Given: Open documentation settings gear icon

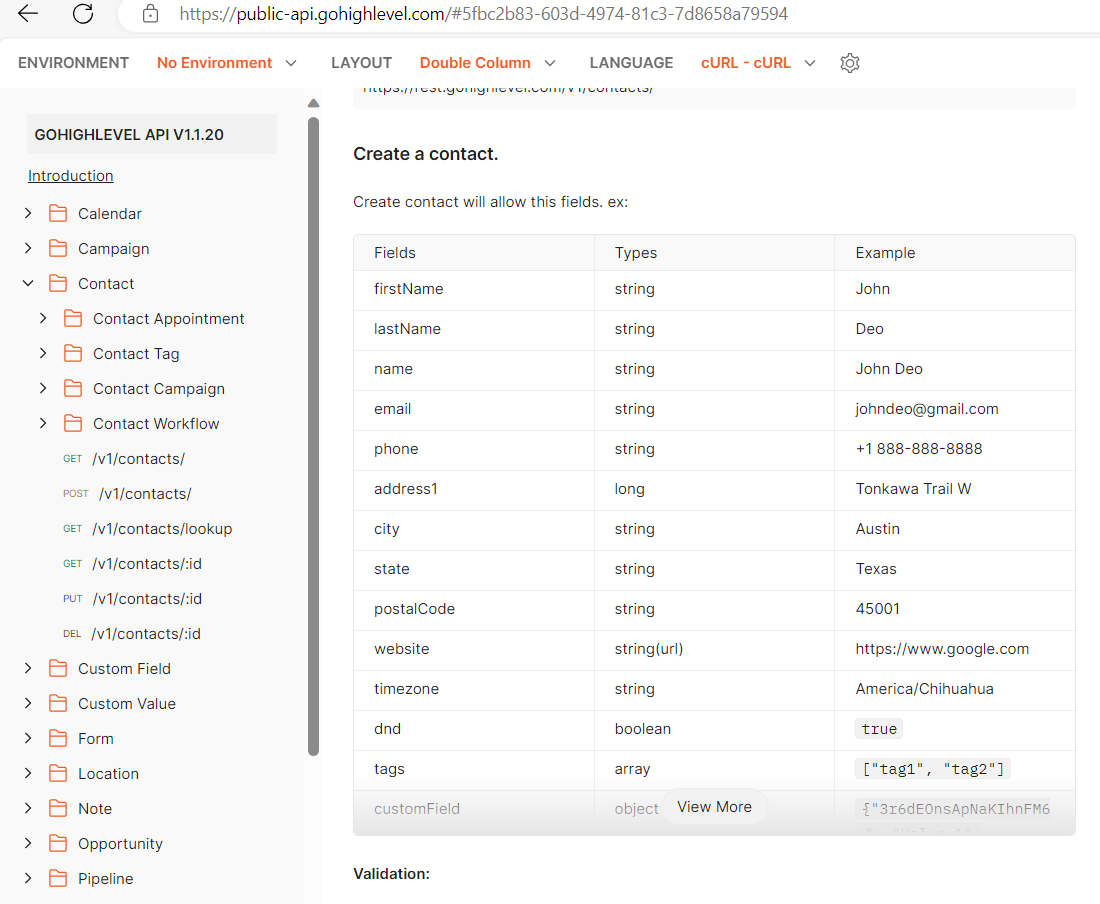Looking at the screenshot, I should pyautogui.click(x=850, y=63).
